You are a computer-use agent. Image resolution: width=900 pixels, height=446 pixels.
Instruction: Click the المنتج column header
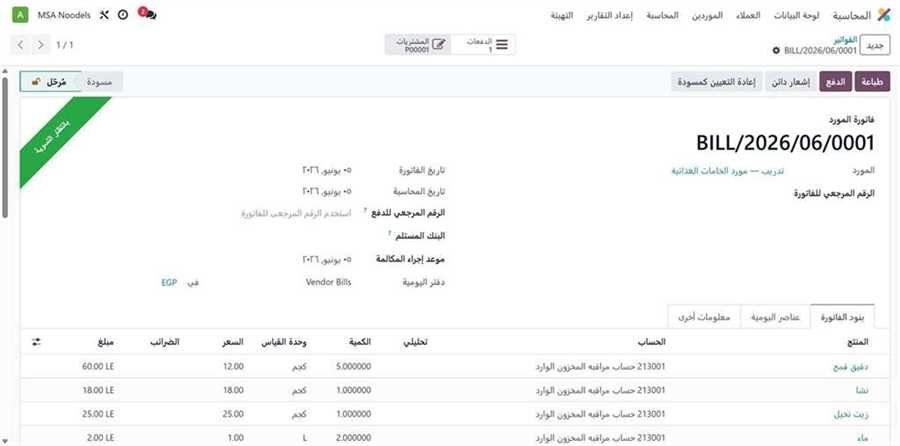pos(858,342)
